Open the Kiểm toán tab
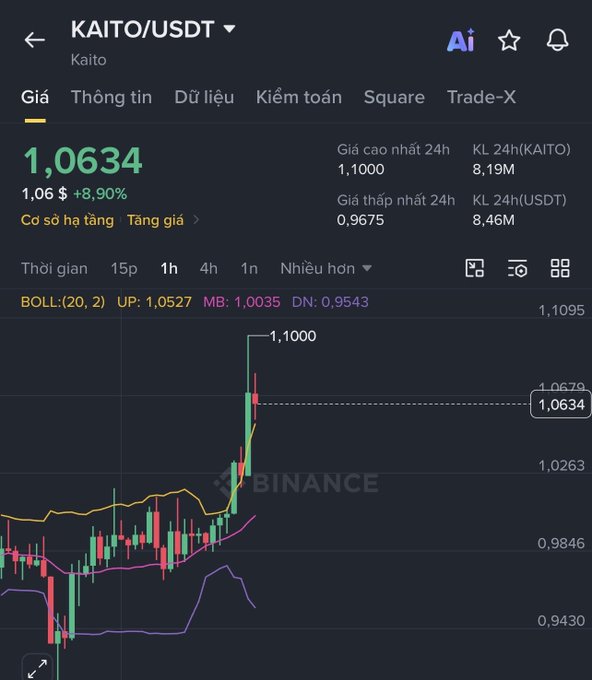The width and height of the screenshot is (592, 680). pos(299,97)
